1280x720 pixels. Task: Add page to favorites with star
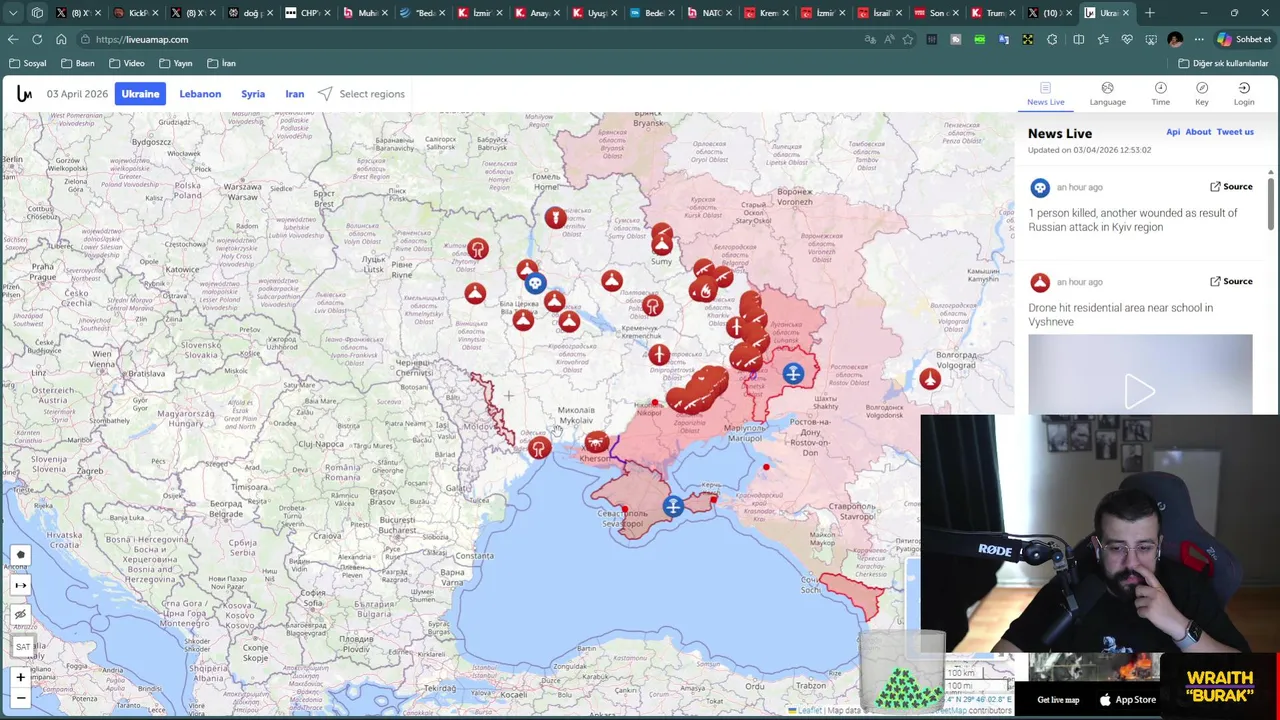point(907,39)
